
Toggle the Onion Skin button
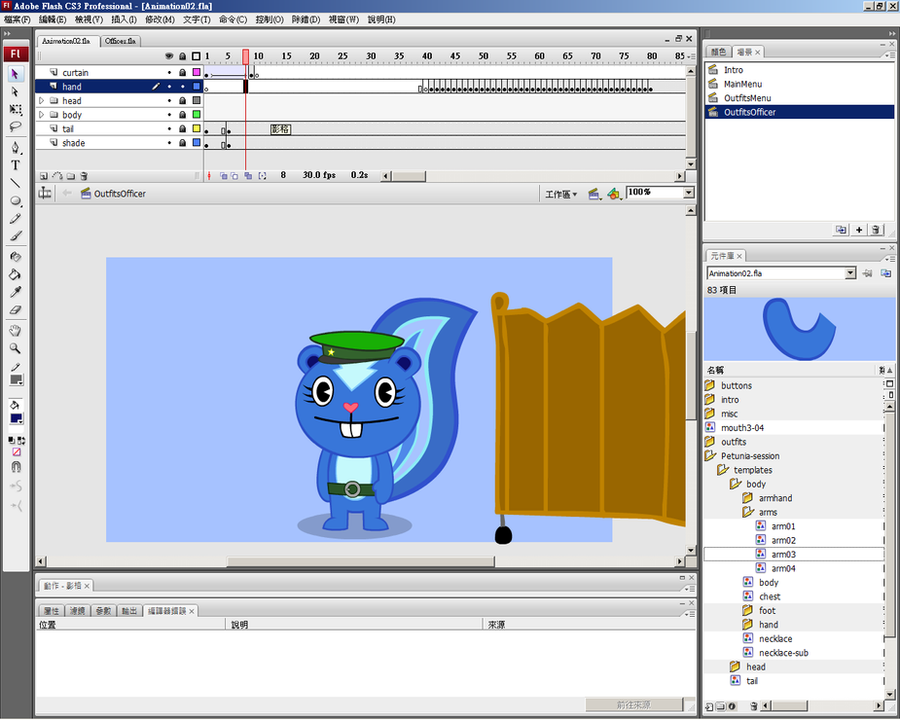(223, 176)
